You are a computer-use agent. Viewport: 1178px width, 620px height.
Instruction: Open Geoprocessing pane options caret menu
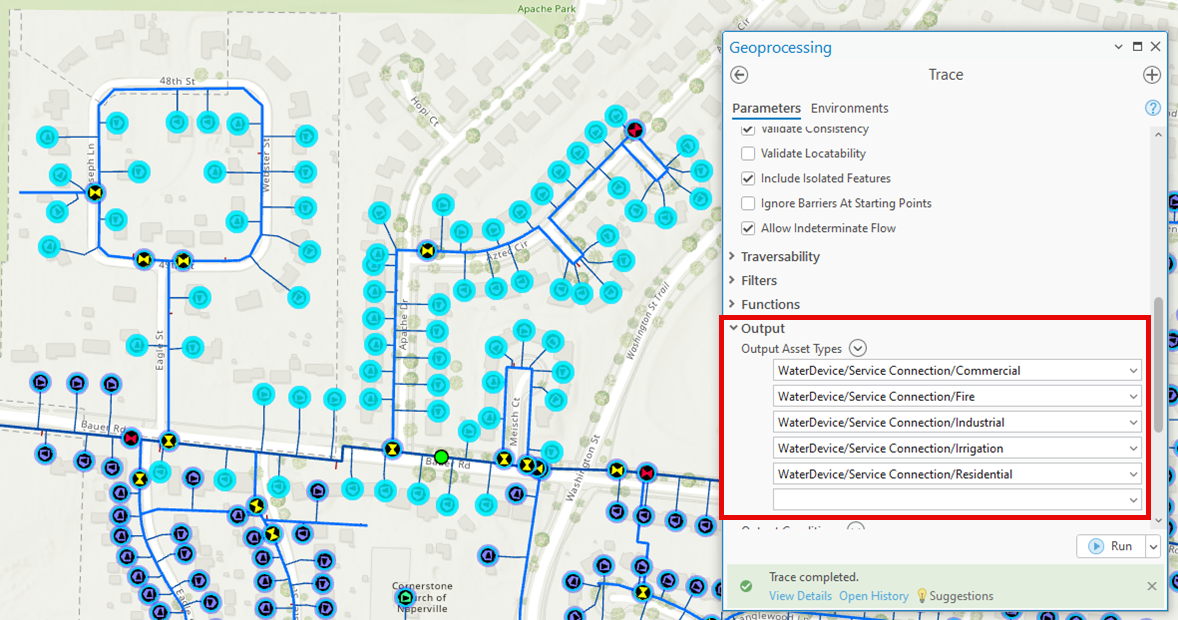1119,47
